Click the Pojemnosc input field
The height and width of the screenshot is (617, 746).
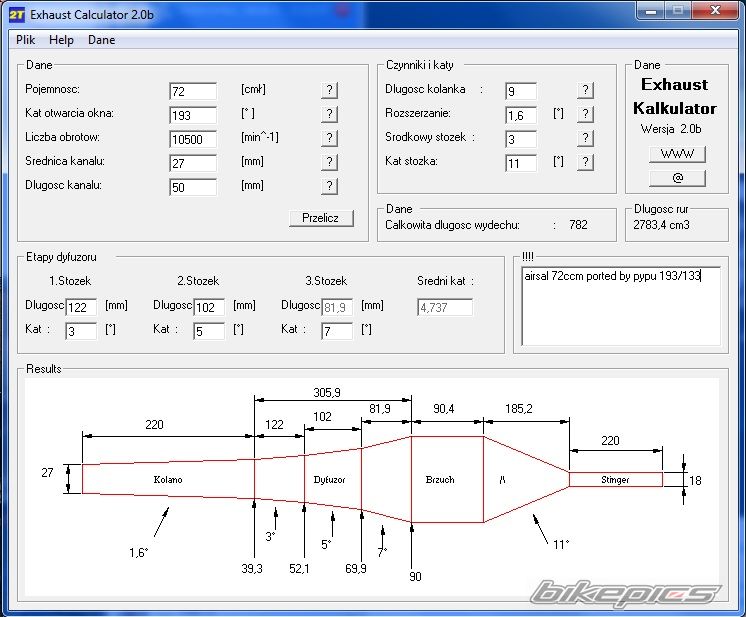193,91
